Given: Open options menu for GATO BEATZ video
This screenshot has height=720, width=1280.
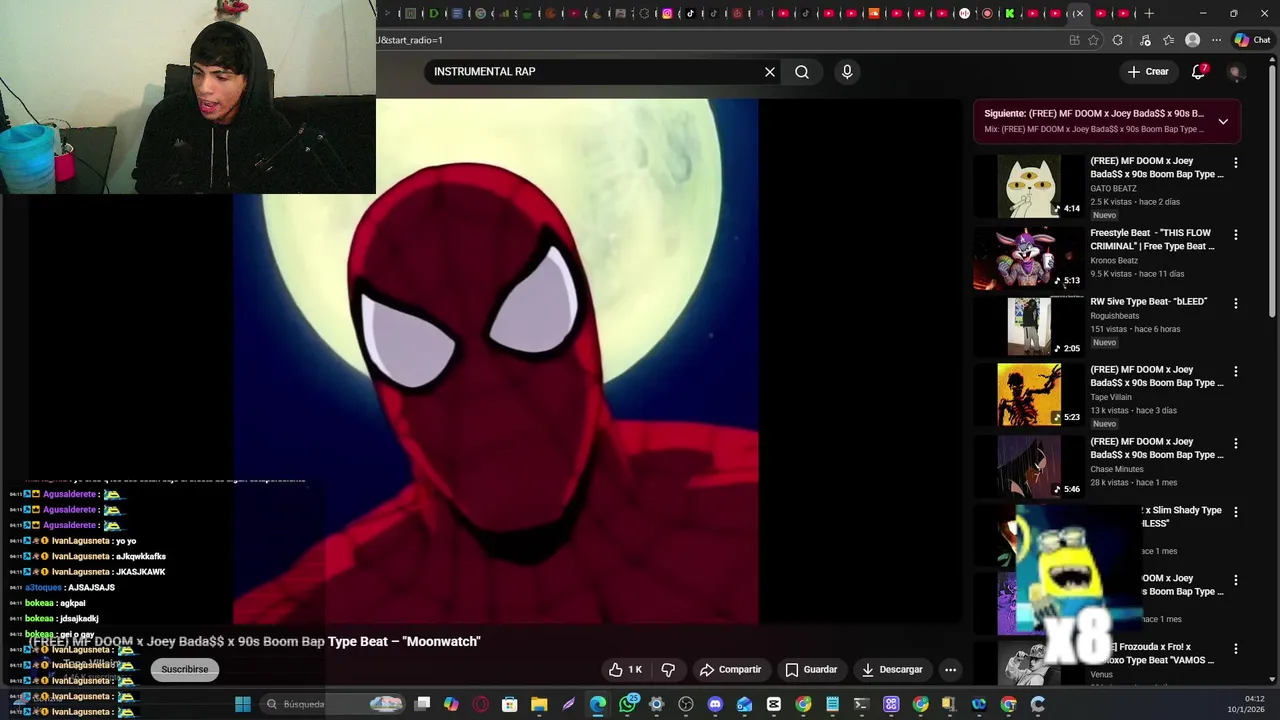Looking at the screenshot, I should coord(1236,163).
